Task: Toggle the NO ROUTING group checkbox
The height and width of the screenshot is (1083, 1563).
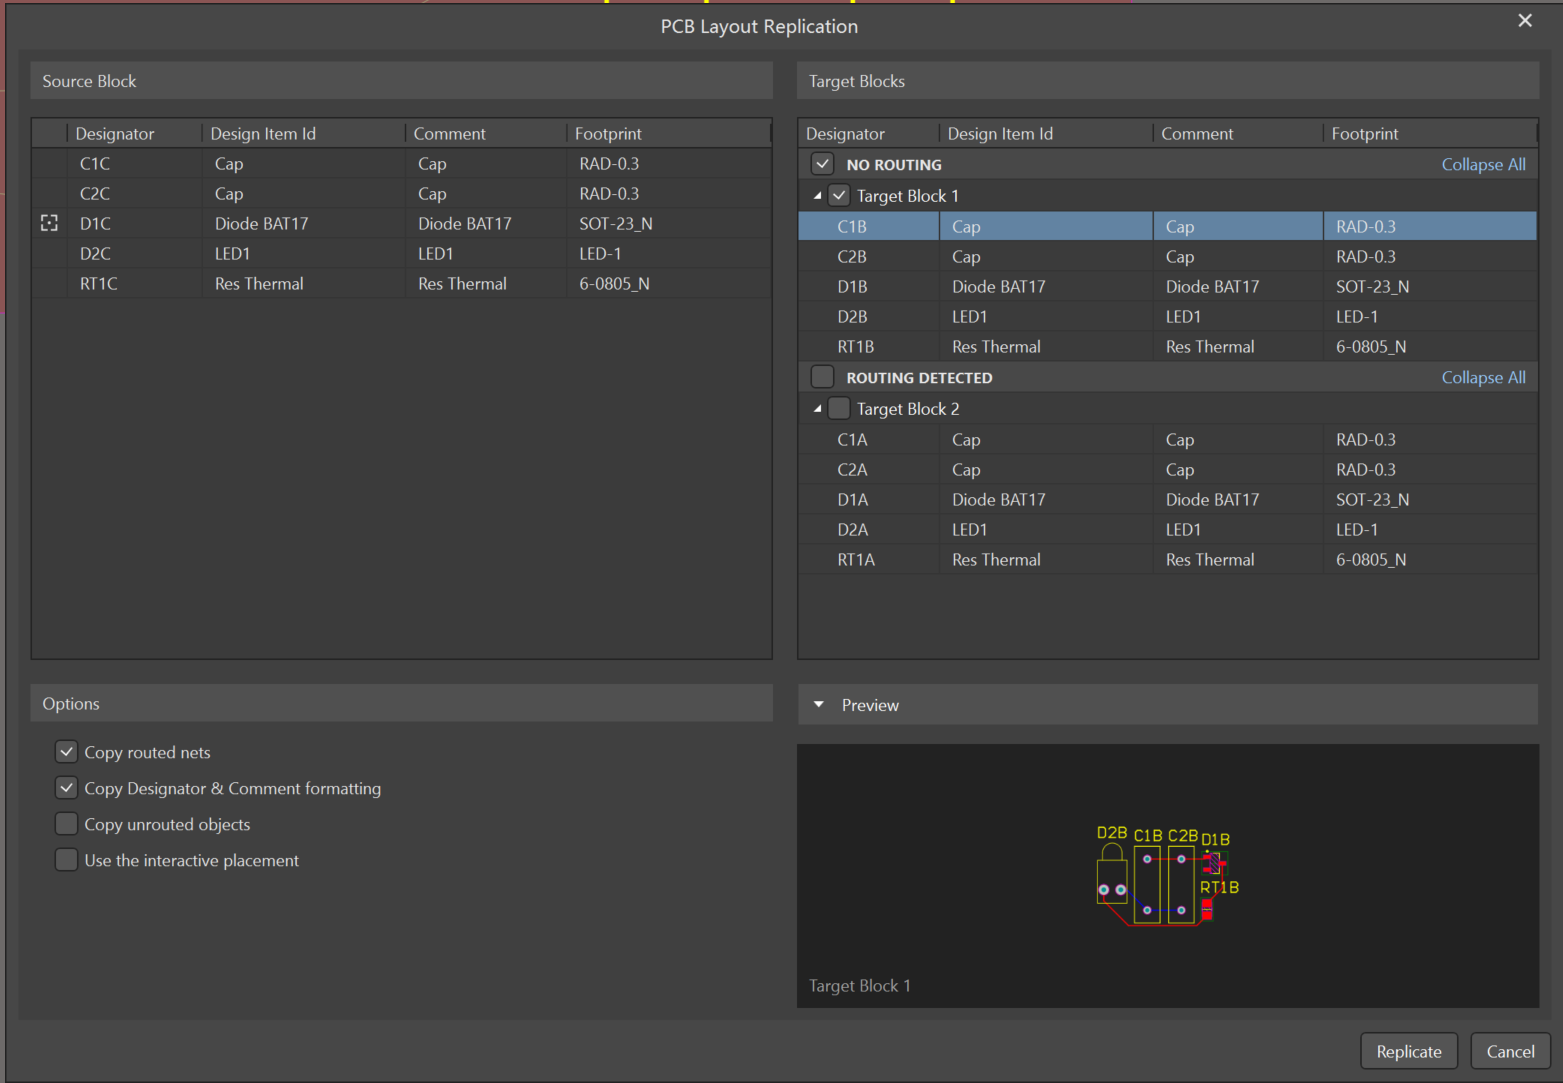Action: click(822, 164)
